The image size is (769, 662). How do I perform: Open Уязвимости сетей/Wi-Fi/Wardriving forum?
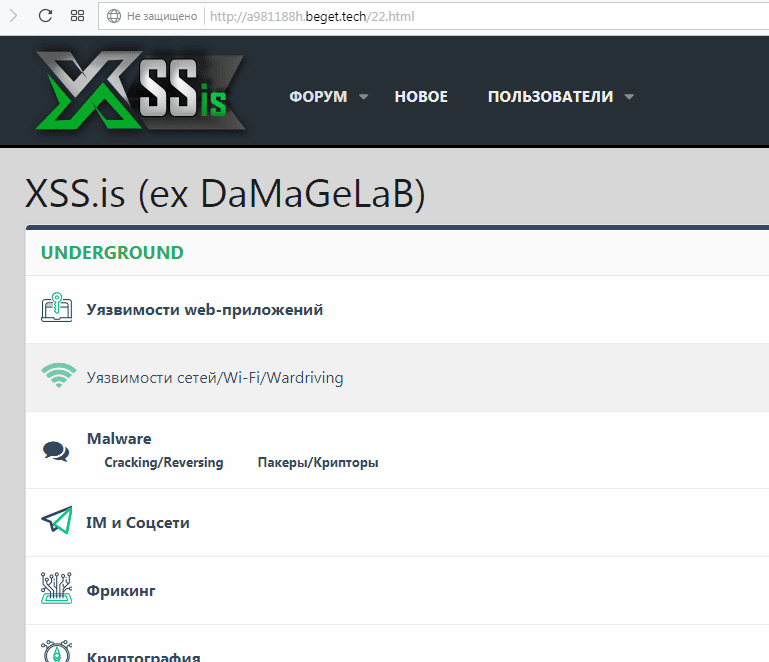click(x=215, y=378)
